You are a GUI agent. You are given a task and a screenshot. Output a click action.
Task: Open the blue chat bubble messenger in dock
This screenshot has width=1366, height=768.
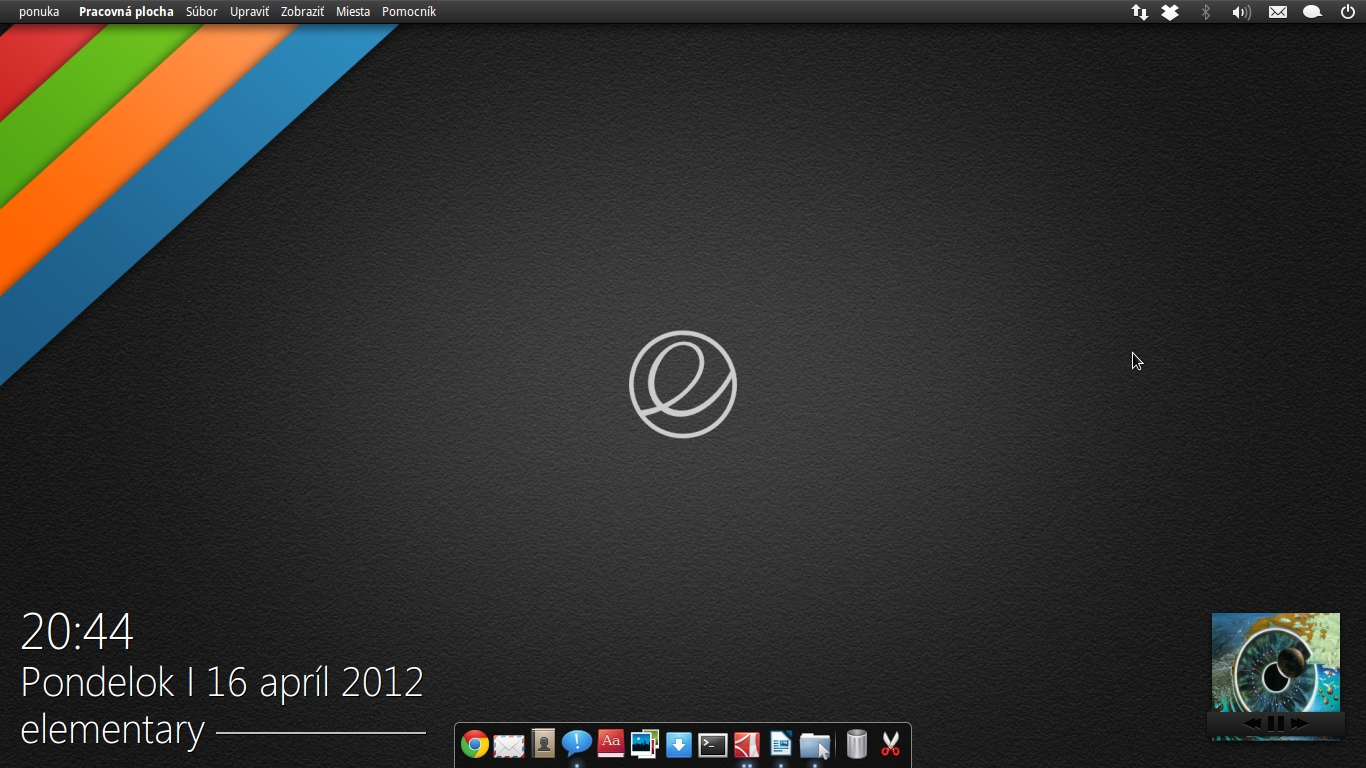577,743
